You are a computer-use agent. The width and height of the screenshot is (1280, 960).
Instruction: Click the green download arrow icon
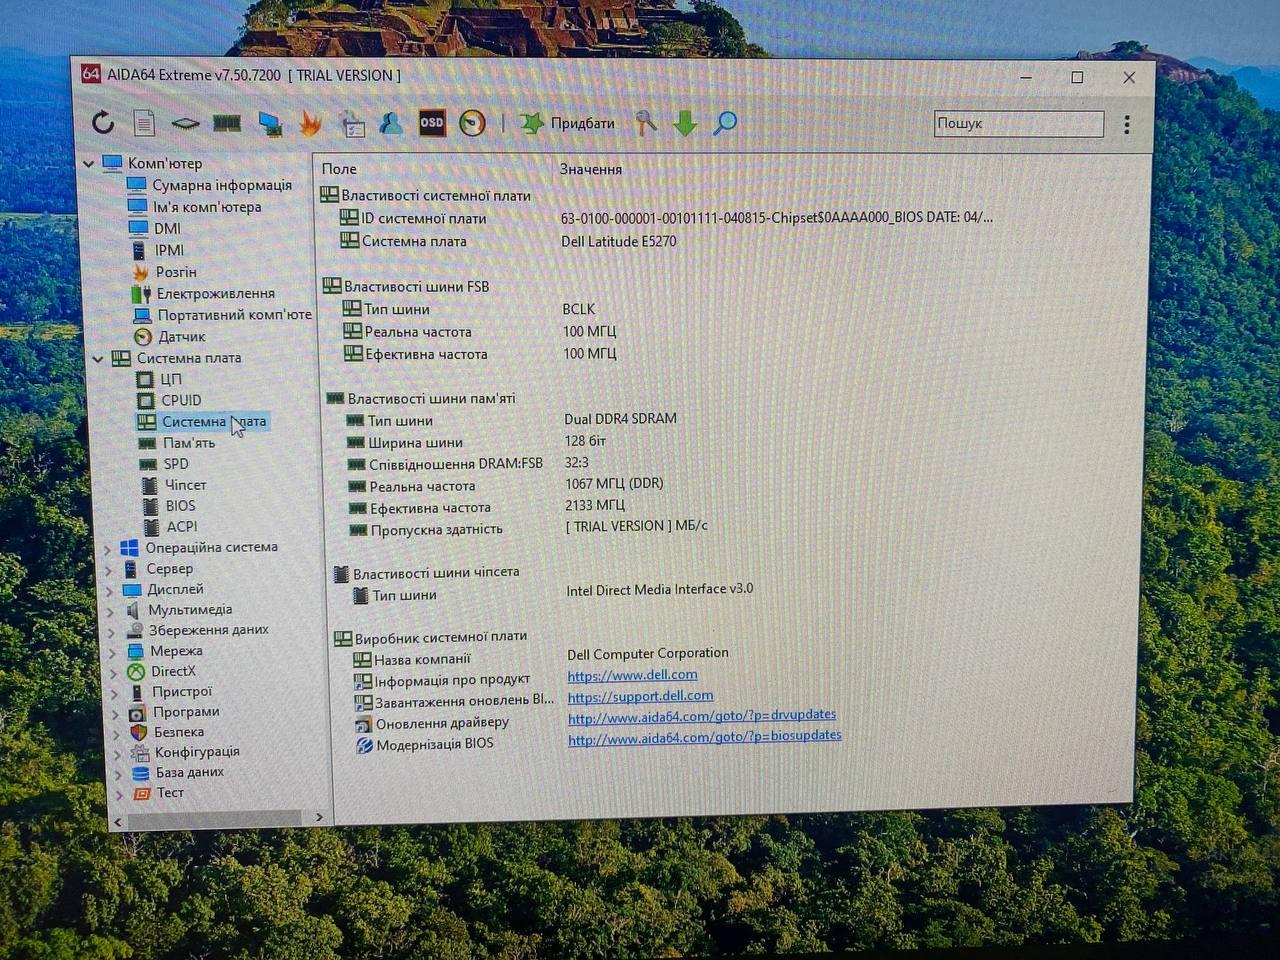coord(685,124)
